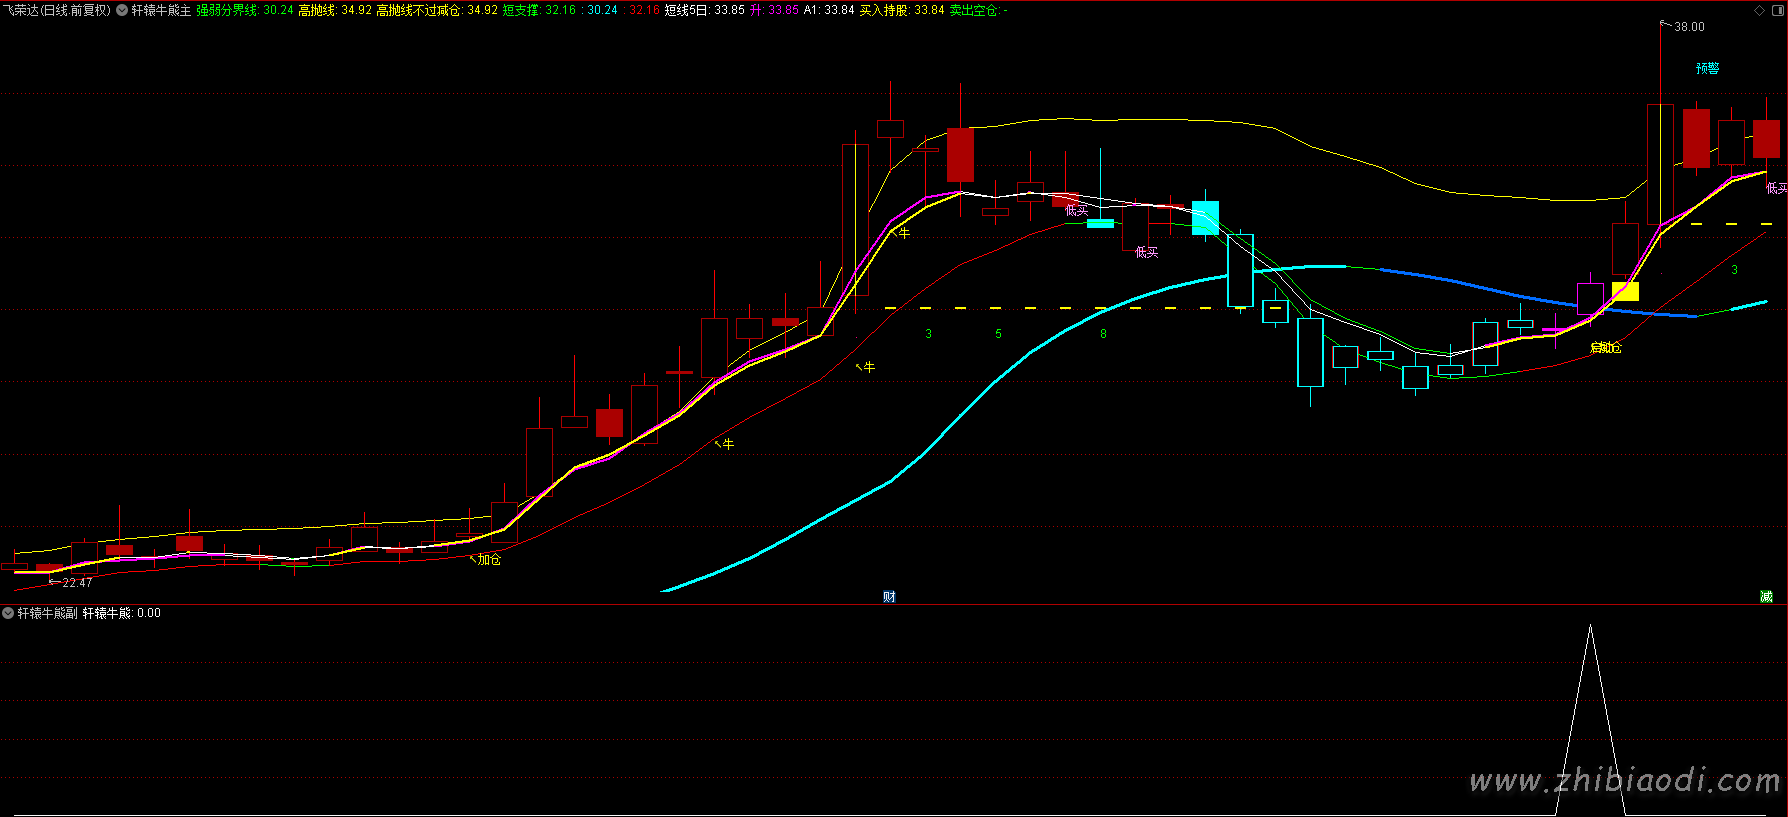Expand the 轩辕牛熊副 sub-indicator dropdown arrow
This screenshot has width=1788, height=817.
coord(8,613)
